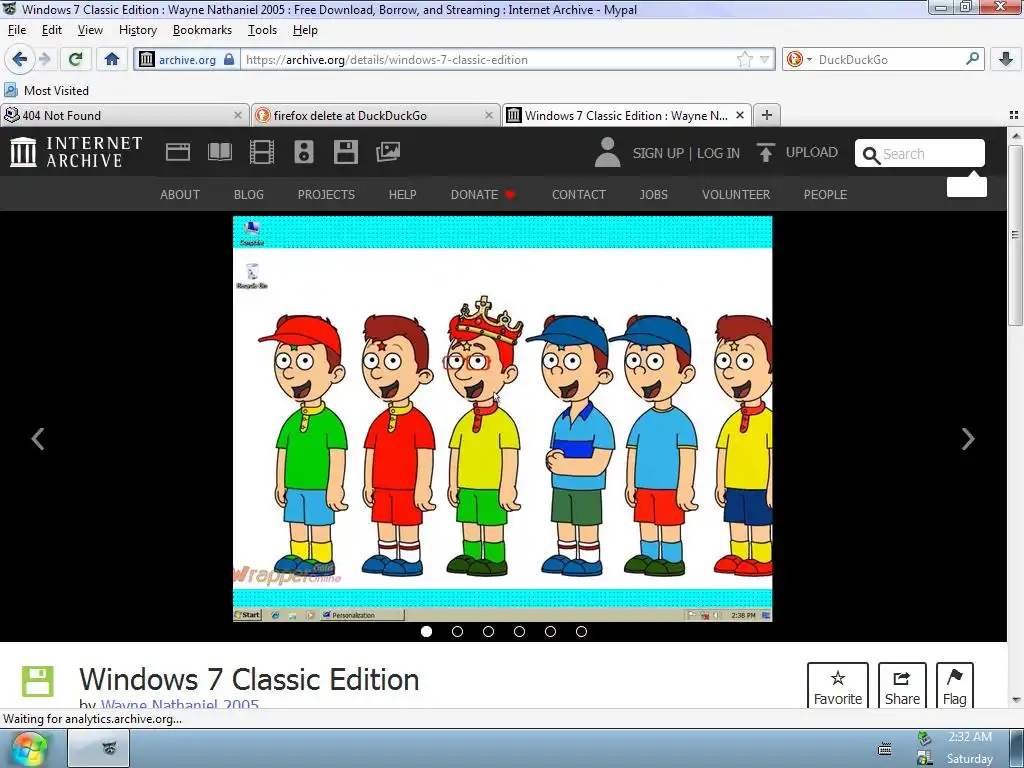Select the sixth carousel dot

click(x=581, y=632)
